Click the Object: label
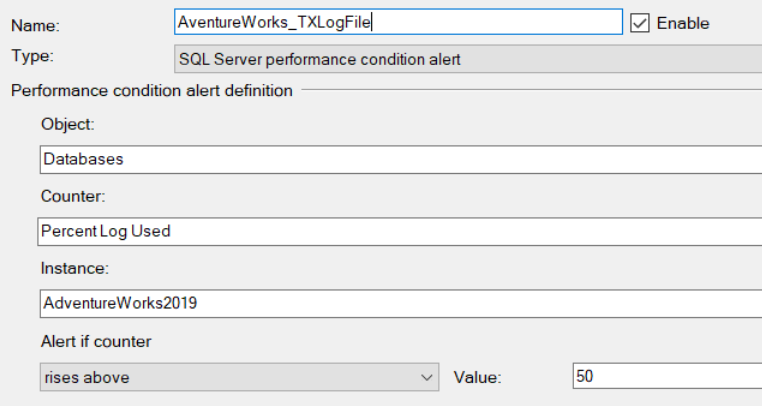 tap(68, 124)
